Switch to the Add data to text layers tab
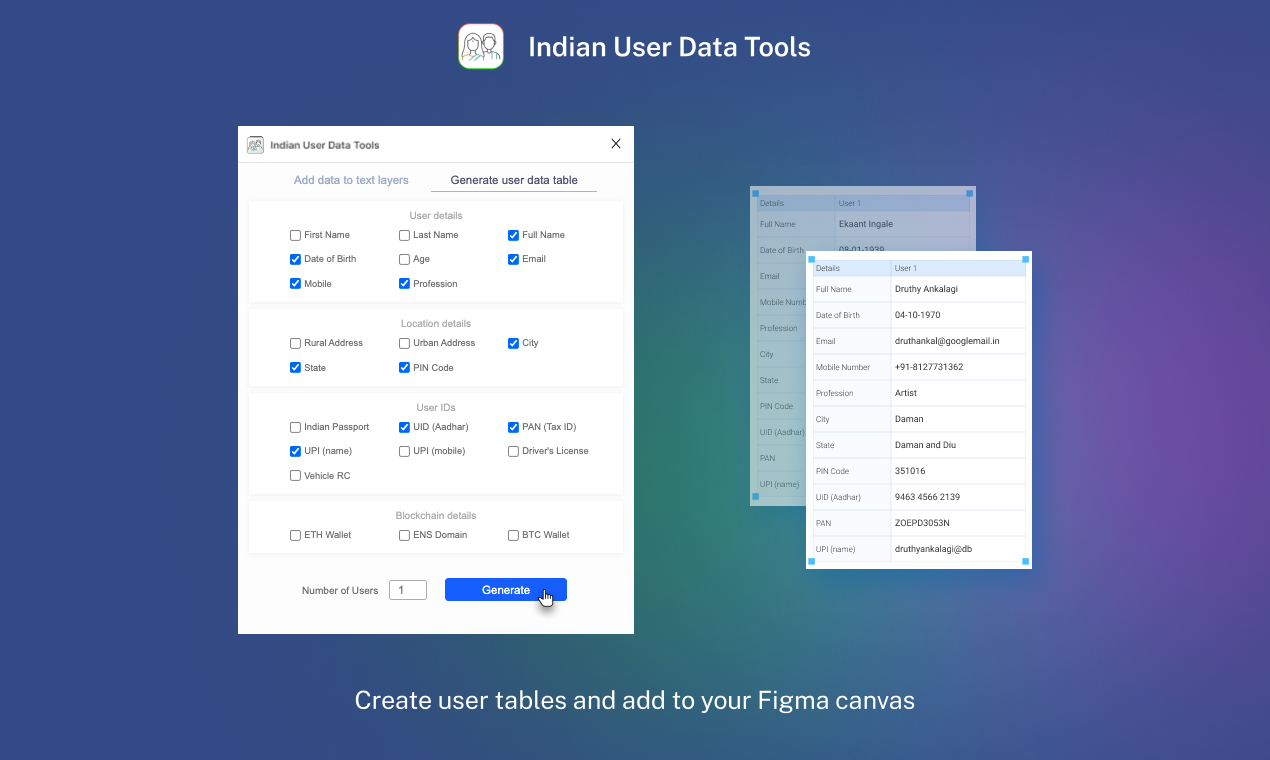 351,180
